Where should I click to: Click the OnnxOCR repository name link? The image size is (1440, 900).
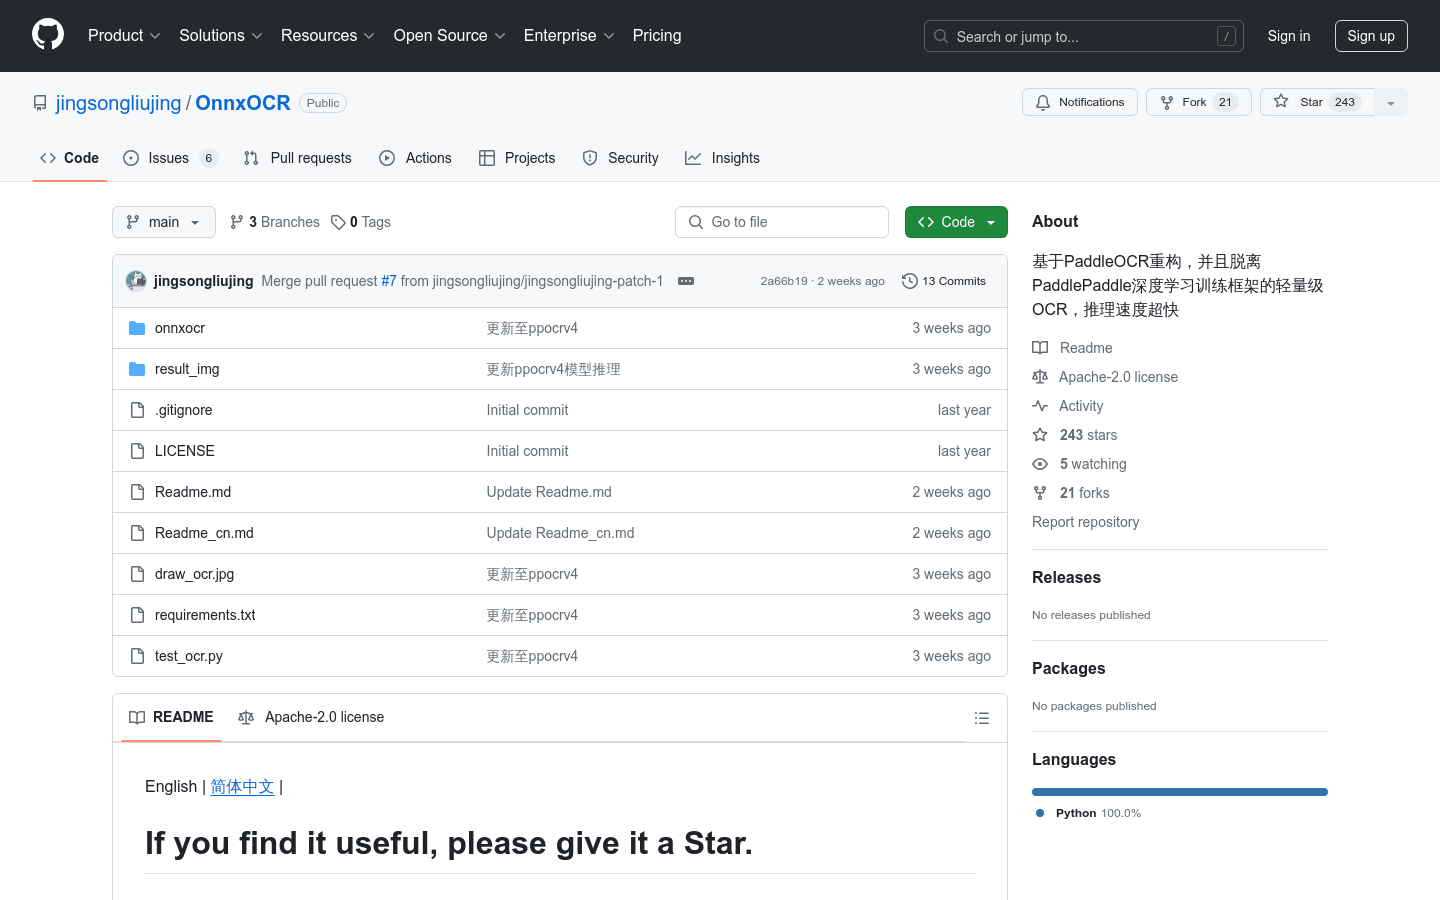243,103
